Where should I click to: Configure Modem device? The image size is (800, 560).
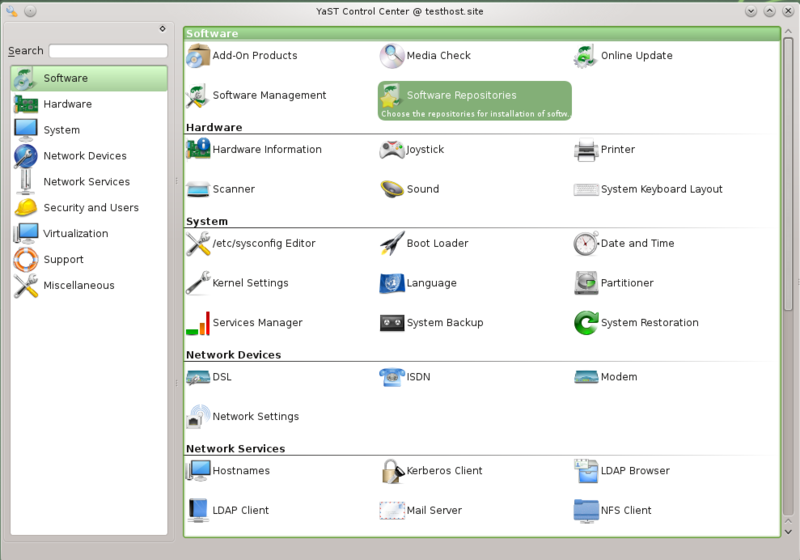(x=606, y=377)
